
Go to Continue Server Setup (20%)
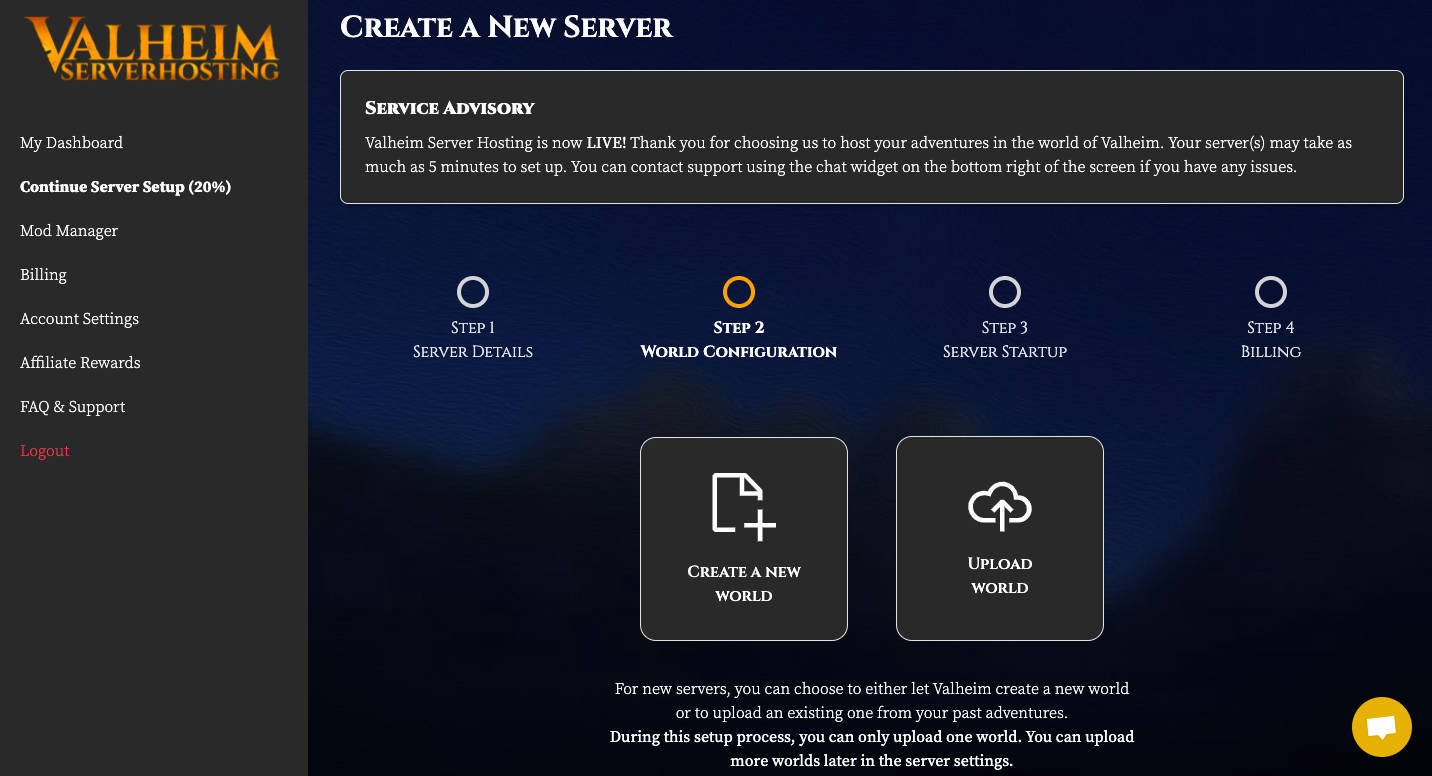coord(125,187)
